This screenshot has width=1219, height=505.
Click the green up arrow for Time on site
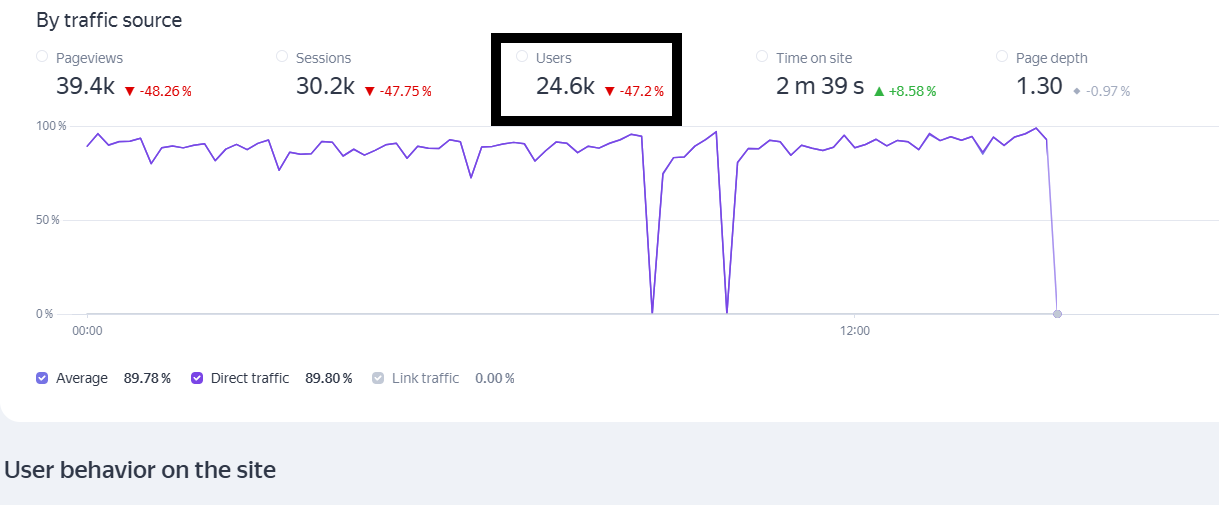[879, 91]
